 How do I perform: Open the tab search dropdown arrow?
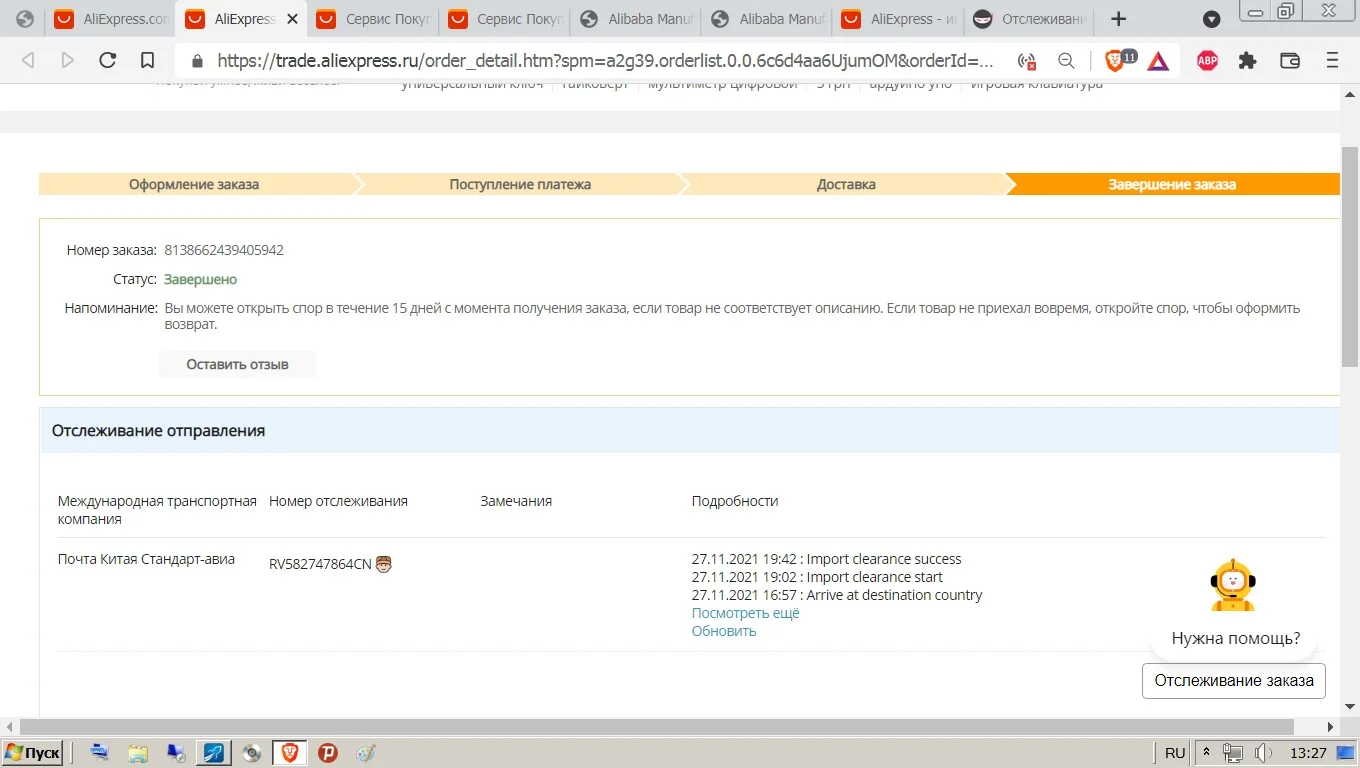(1211, 19)
